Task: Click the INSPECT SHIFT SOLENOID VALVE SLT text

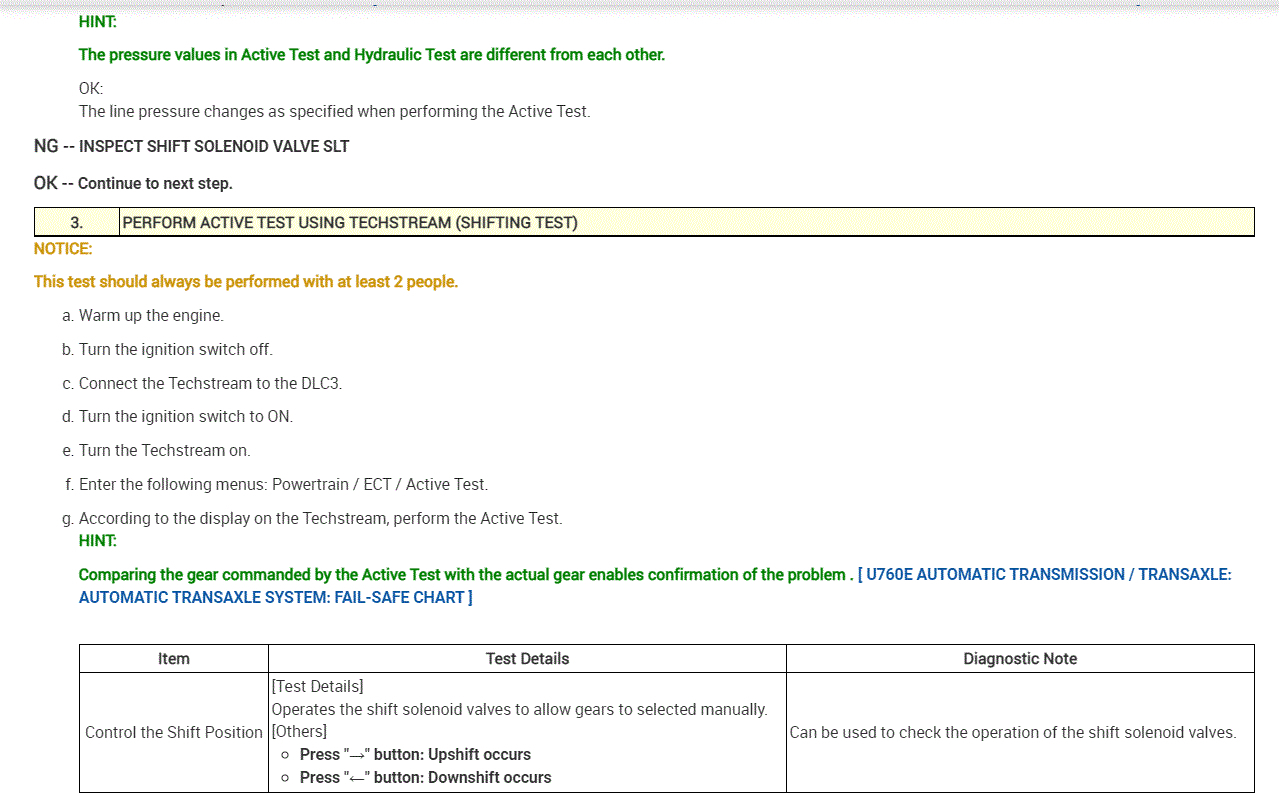Action: tap(214, 147)
